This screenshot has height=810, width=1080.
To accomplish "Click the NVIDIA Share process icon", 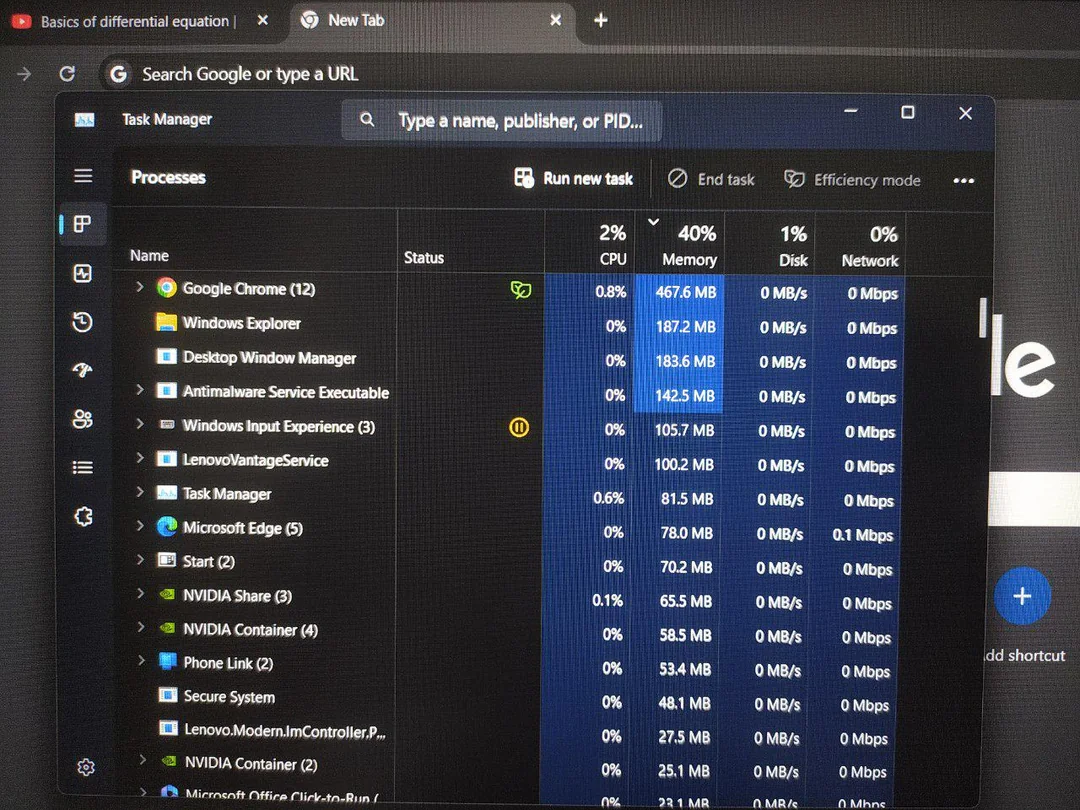I will 167,594.
